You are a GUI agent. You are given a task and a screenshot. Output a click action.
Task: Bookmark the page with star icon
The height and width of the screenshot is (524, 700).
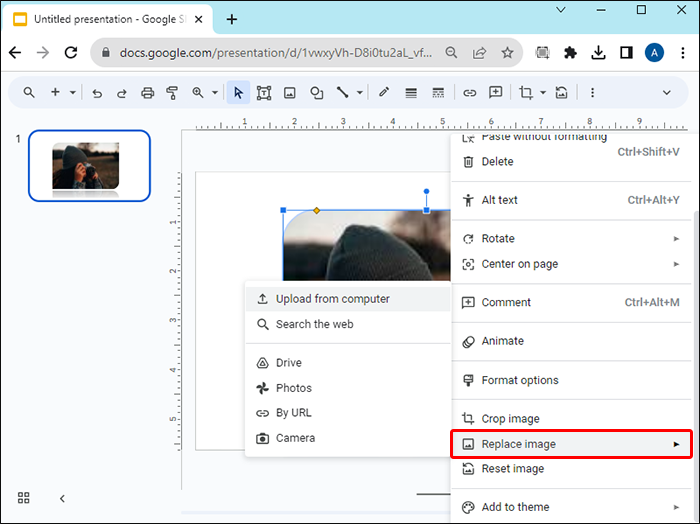[507, 53]
